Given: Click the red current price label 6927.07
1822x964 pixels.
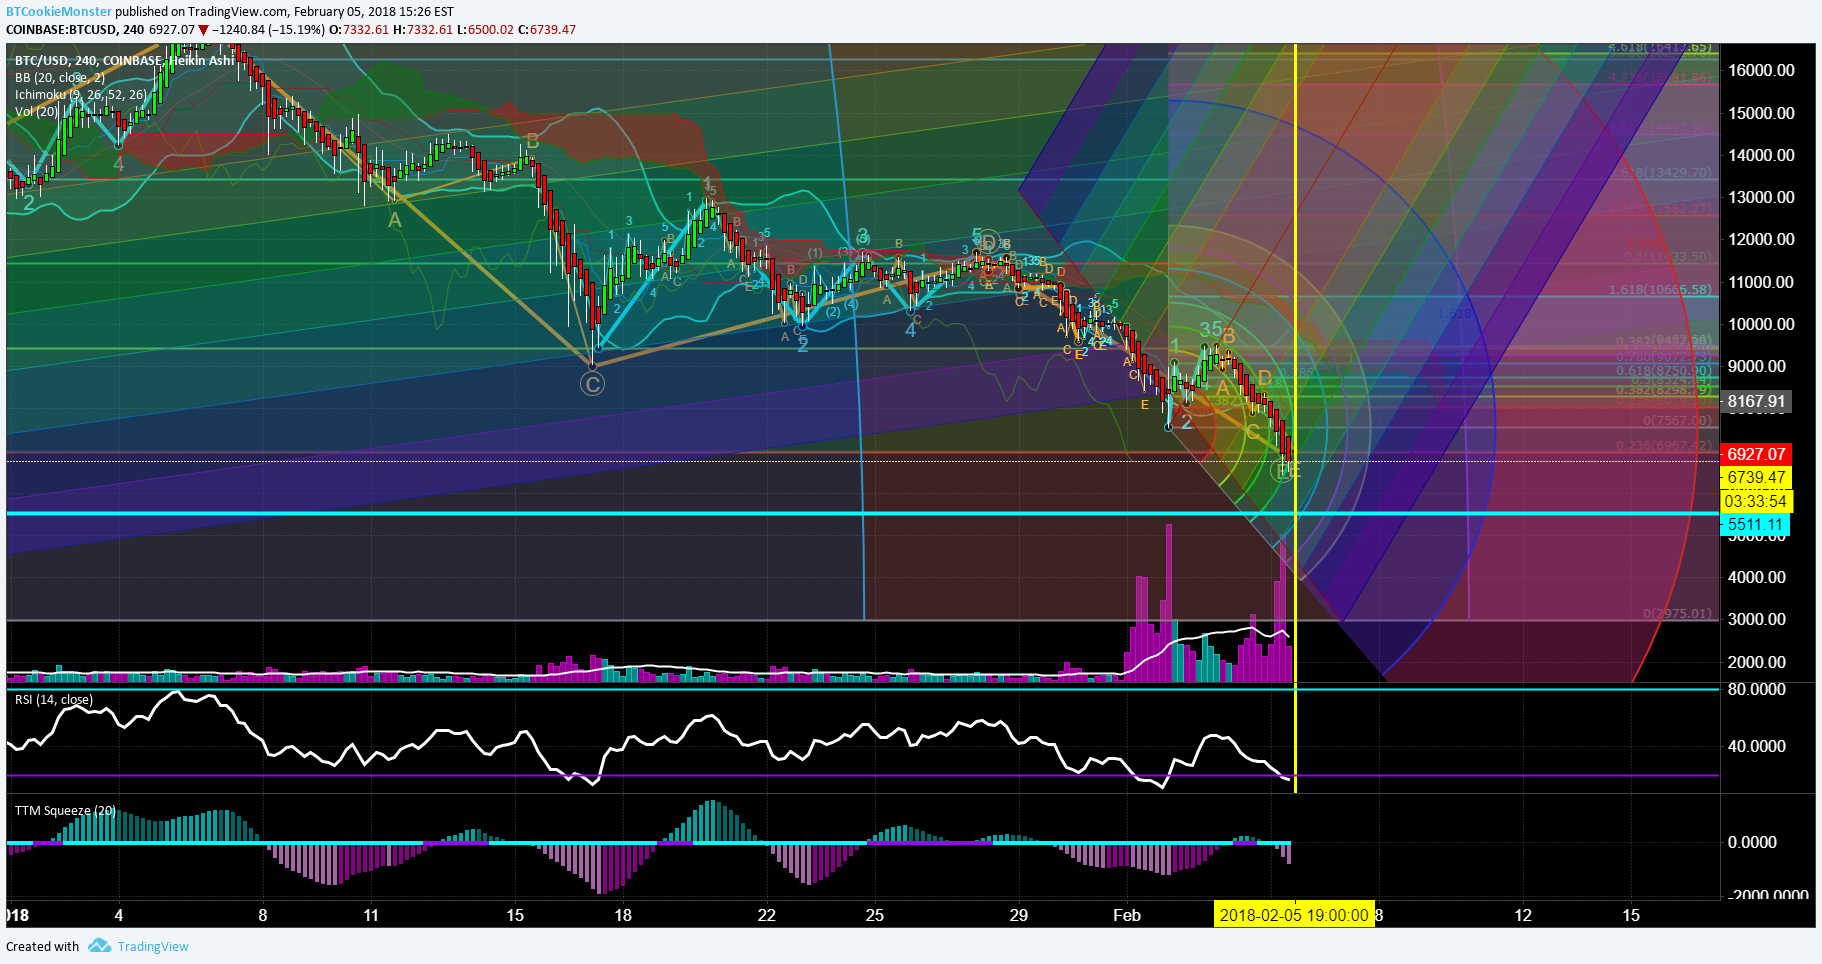Looking at the screenshot, I should [x=1756, y=454].
